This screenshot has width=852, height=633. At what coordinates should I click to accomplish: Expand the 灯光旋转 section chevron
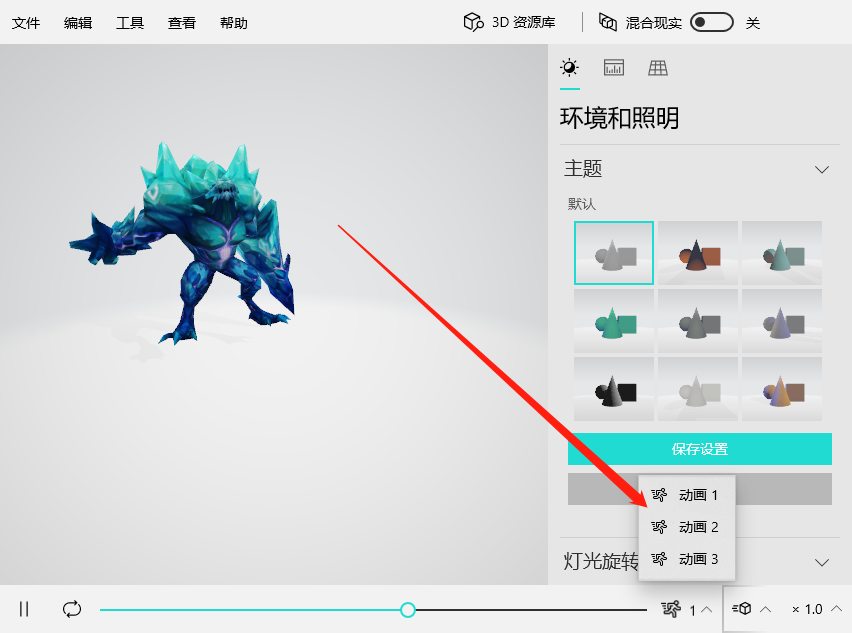coord(822,562)
